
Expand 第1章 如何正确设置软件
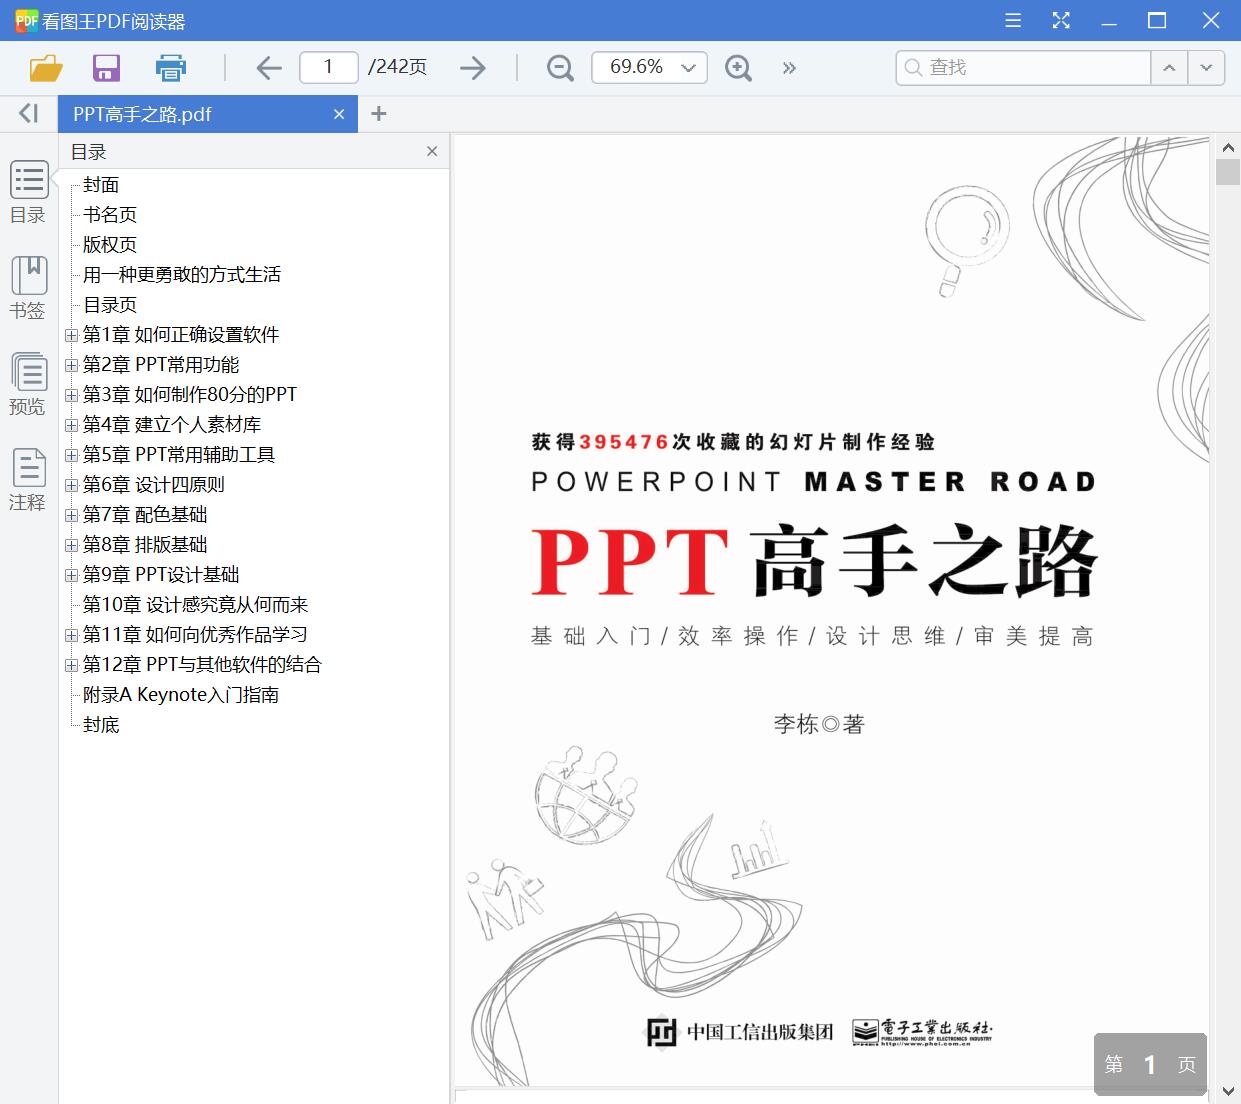tap(71, 335)
